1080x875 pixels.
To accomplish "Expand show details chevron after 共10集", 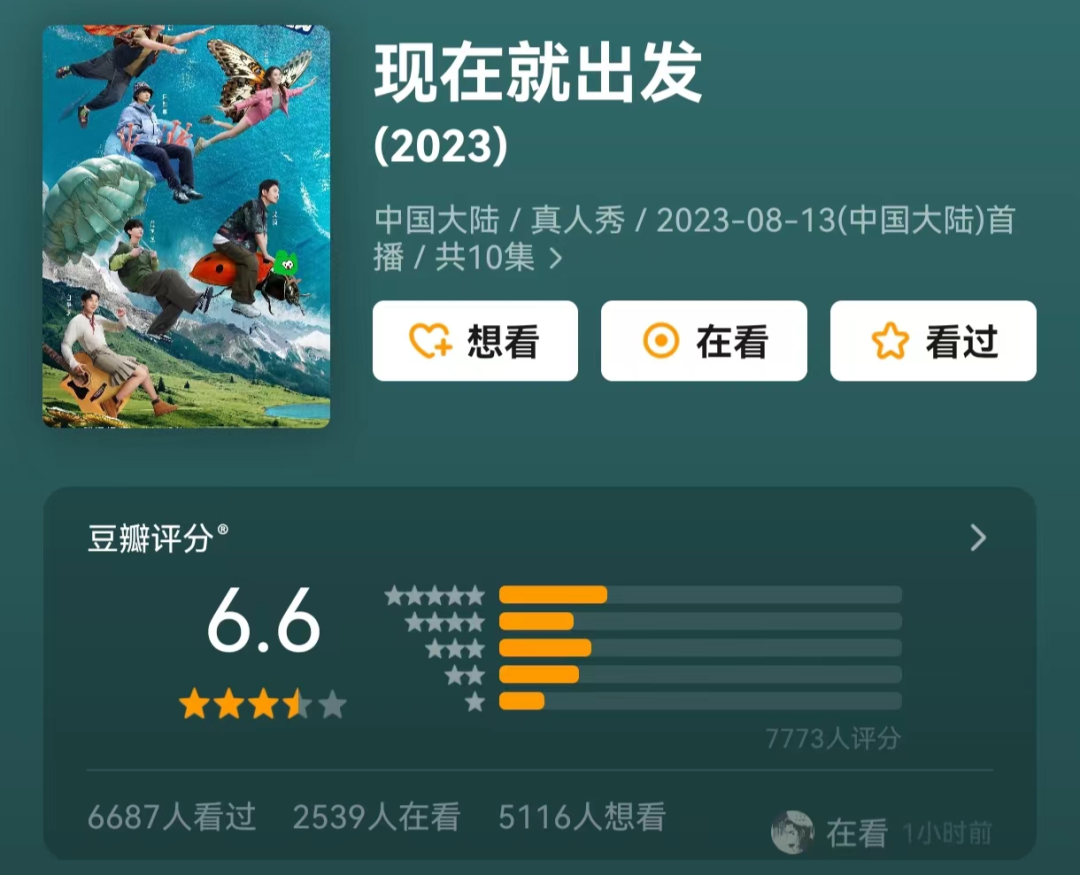I will point(556,258).
